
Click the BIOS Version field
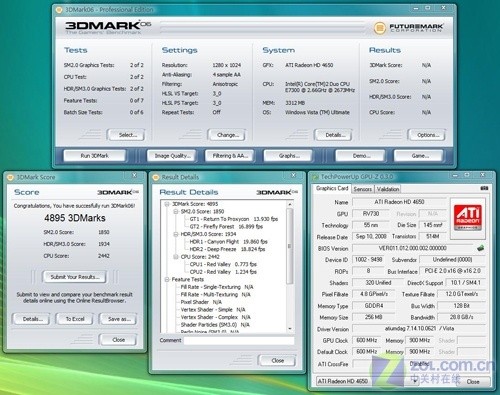pyautogui.click(x=413, y=248)
